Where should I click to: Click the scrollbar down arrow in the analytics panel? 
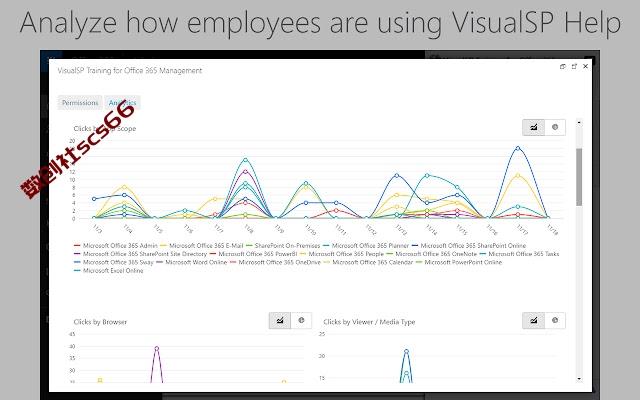coord(579,379)
